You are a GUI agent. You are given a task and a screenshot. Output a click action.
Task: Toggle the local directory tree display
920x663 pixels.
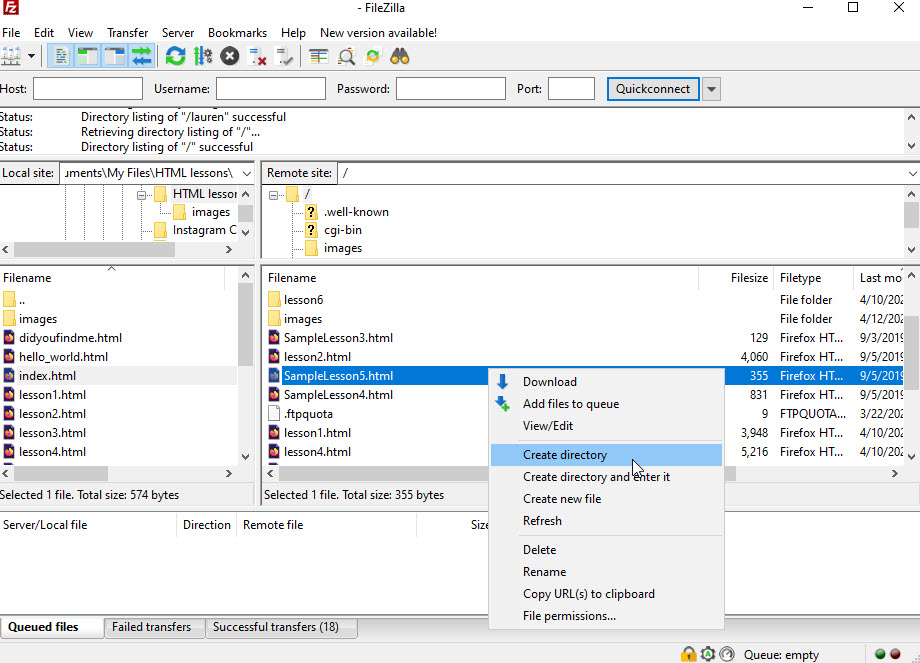point(87,57)
